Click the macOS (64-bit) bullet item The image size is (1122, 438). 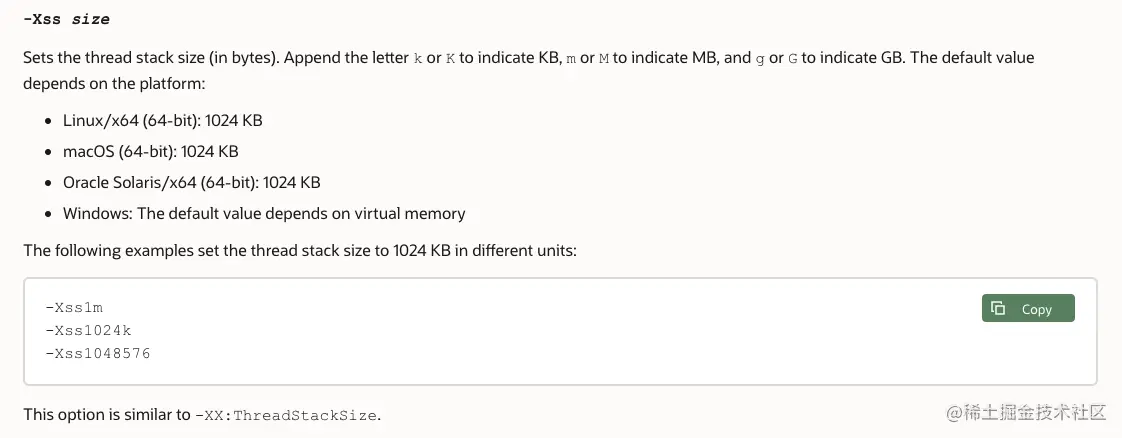click(150, 152)
